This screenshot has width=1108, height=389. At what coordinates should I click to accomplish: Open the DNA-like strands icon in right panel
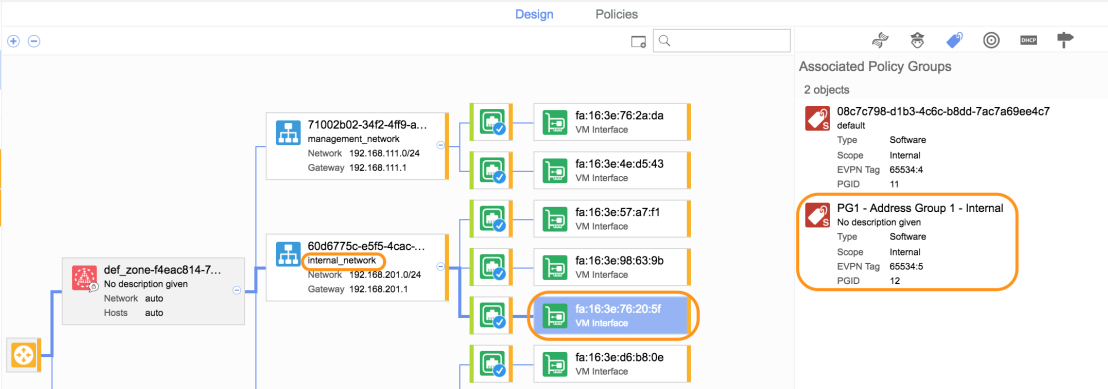880,40
